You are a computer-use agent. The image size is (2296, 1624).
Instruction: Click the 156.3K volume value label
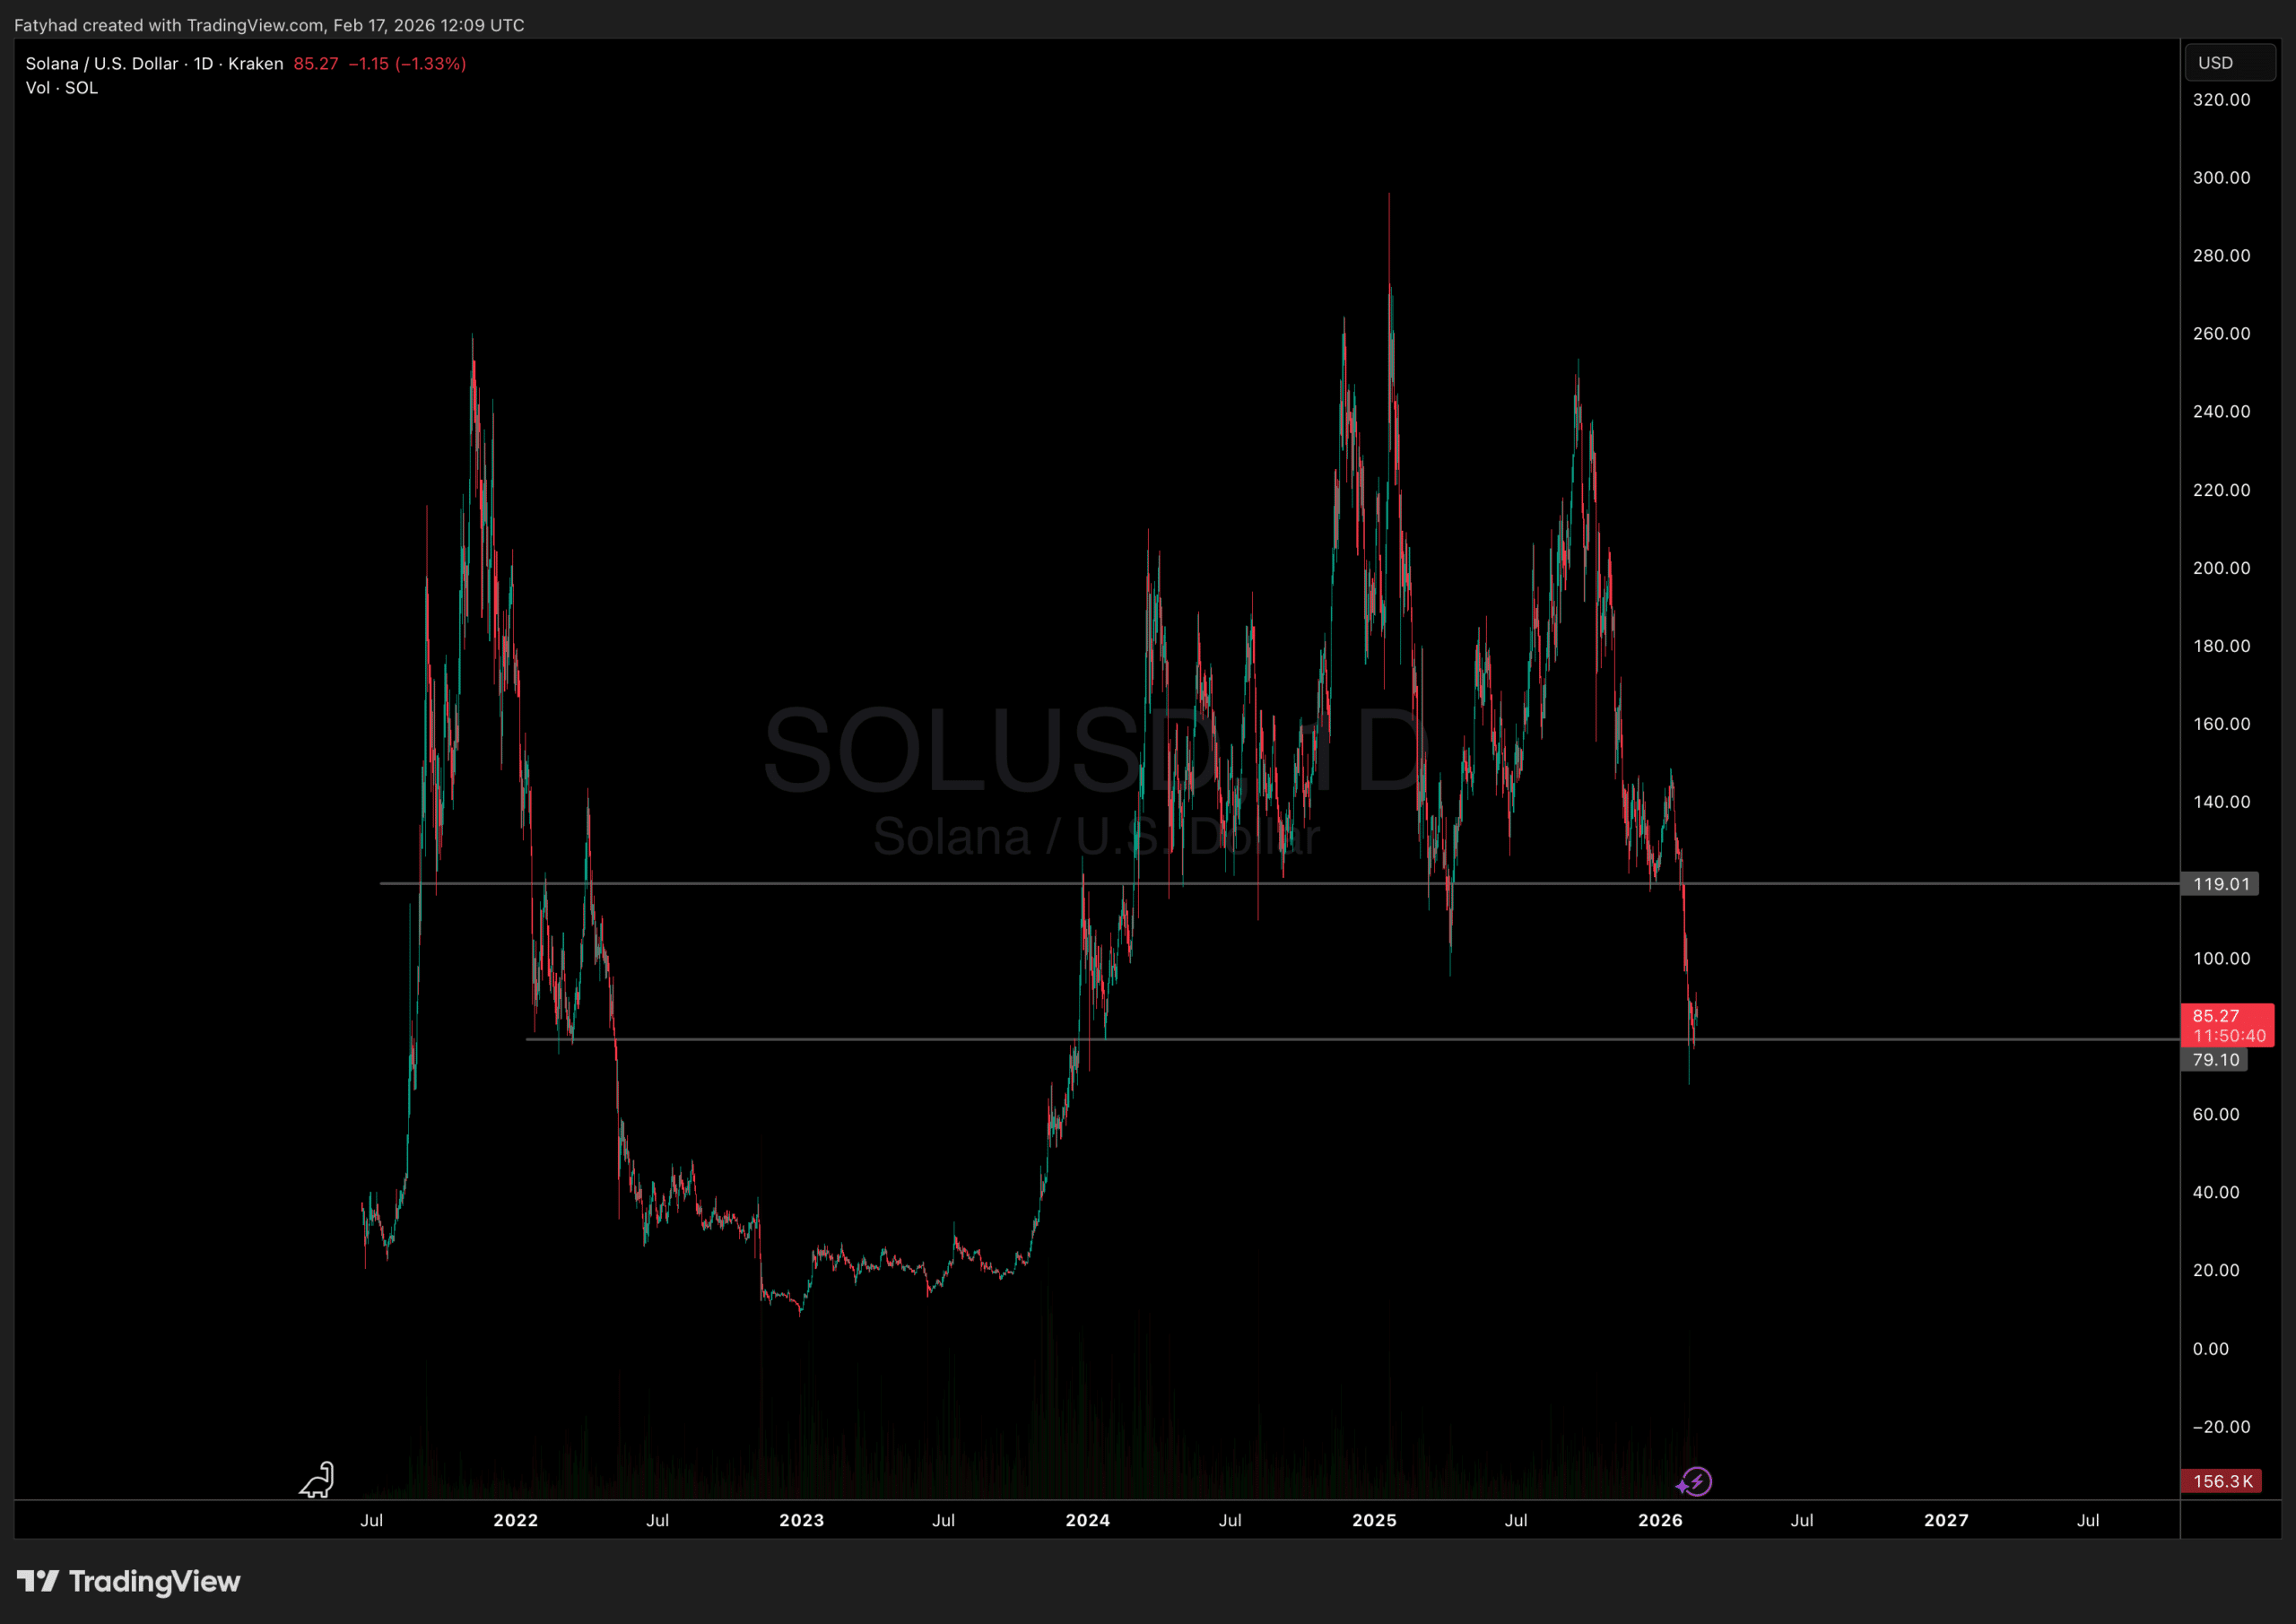click(x=2222, y=1481)
